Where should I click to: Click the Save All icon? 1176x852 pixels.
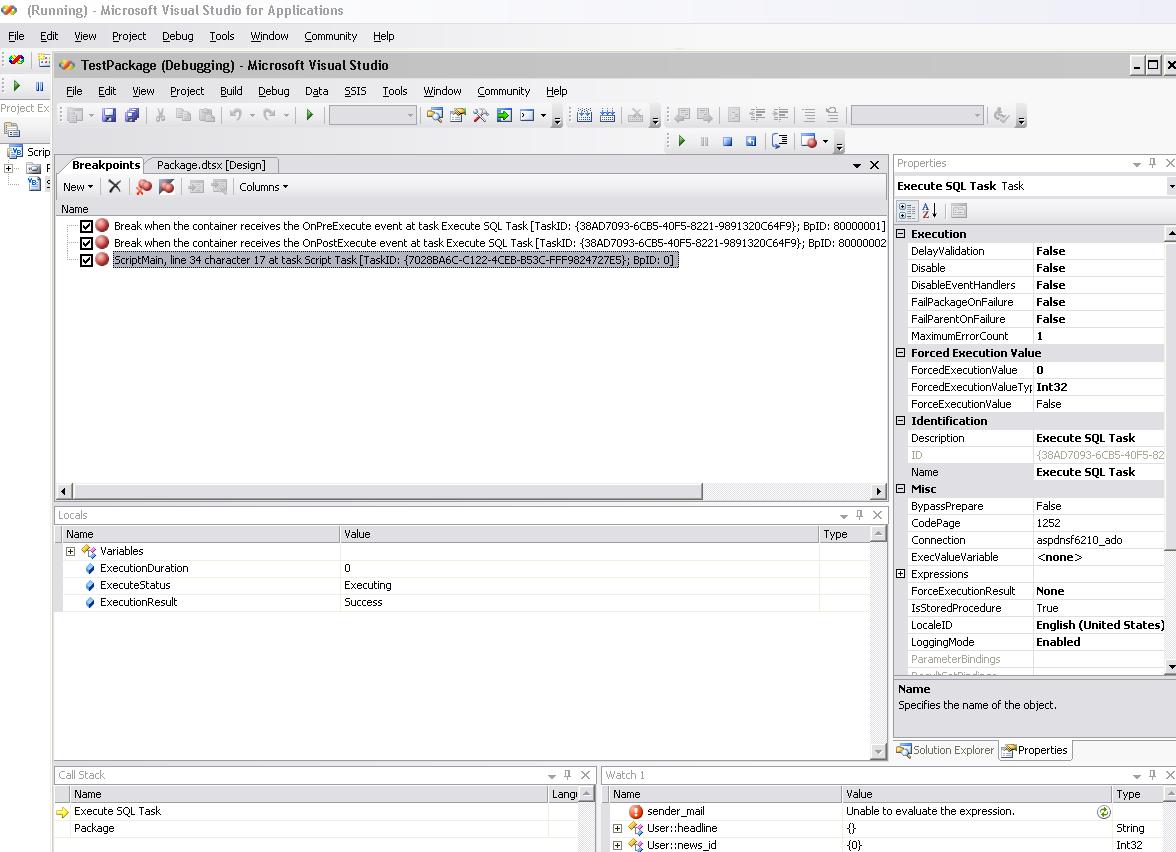coord(131,116)
